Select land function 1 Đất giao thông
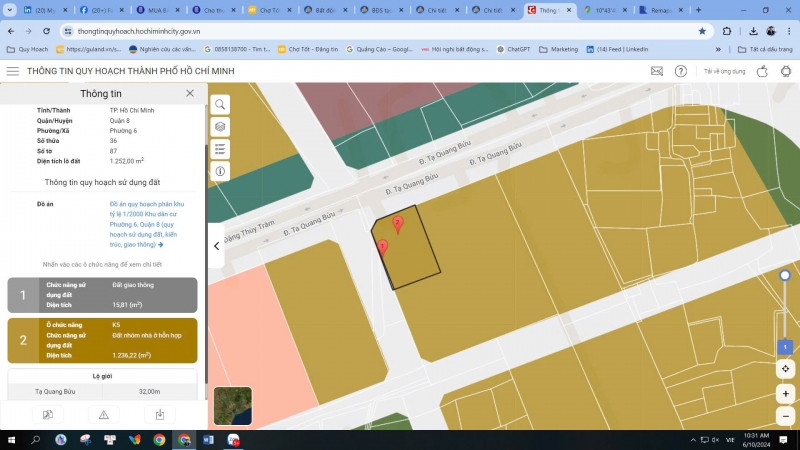 [103, 295]
